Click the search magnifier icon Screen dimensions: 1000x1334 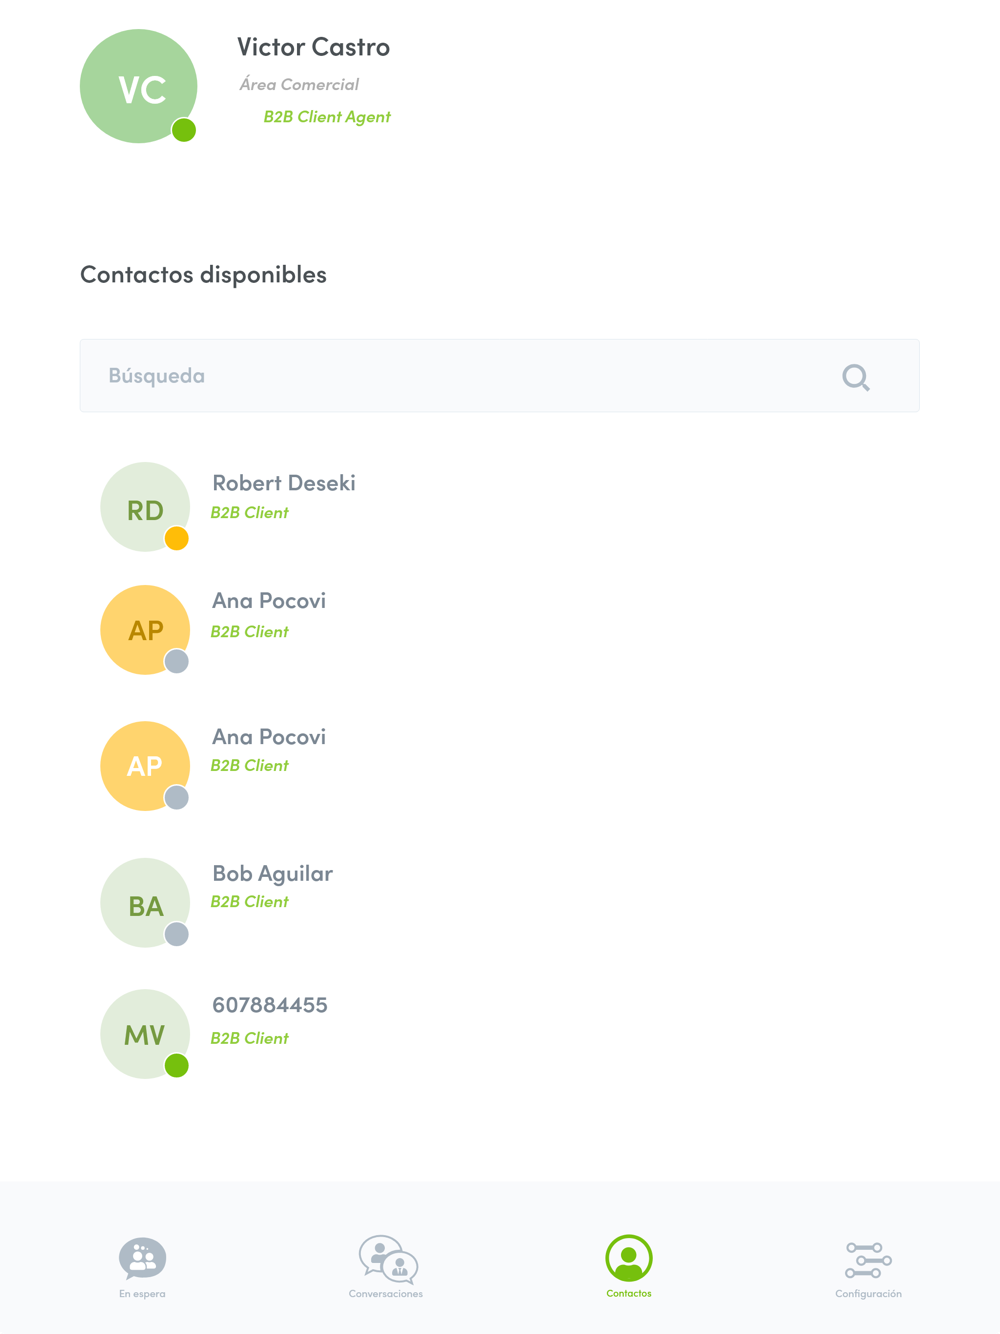[856, 377]
